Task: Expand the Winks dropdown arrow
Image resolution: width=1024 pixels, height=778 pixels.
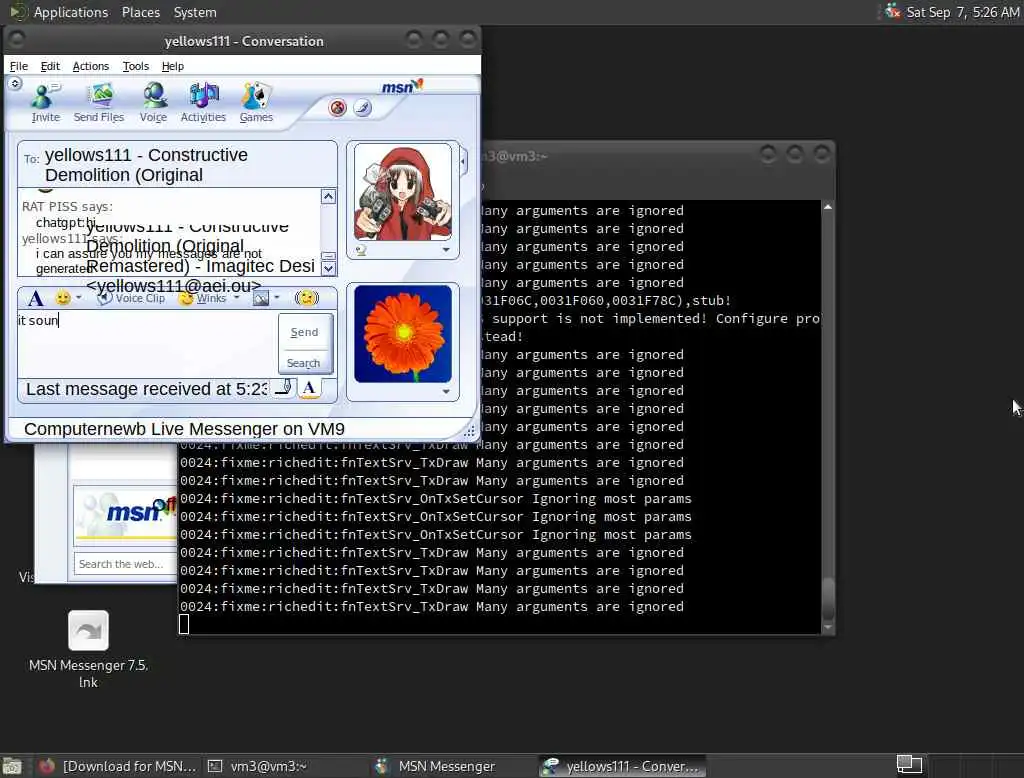Action: [x=236, y=298]
